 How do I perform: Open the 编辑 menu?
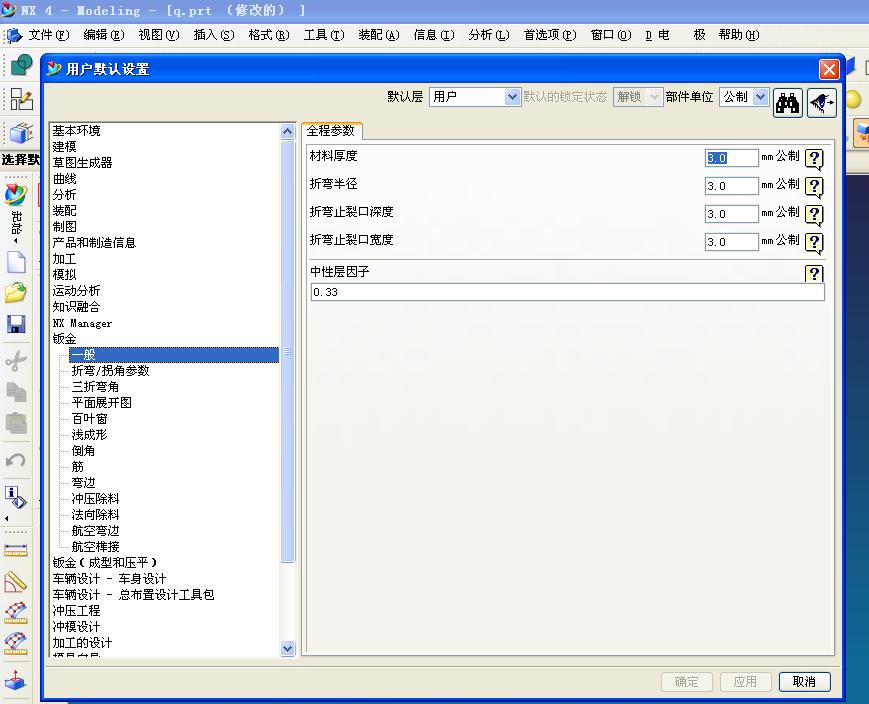click(104, 35)
